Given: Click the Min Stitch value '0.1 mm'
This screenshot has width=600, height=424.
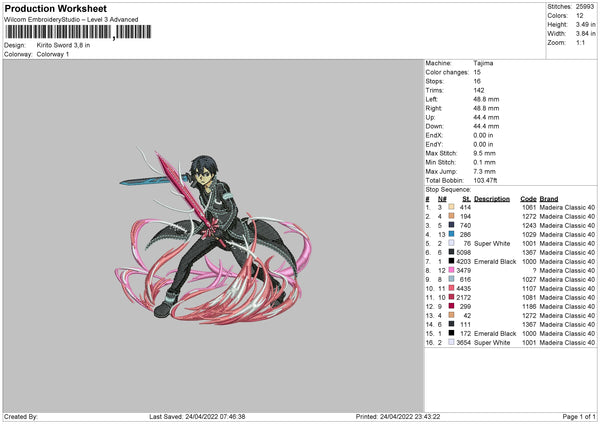Looking at the screenshot, I should [x=484, y=162].
